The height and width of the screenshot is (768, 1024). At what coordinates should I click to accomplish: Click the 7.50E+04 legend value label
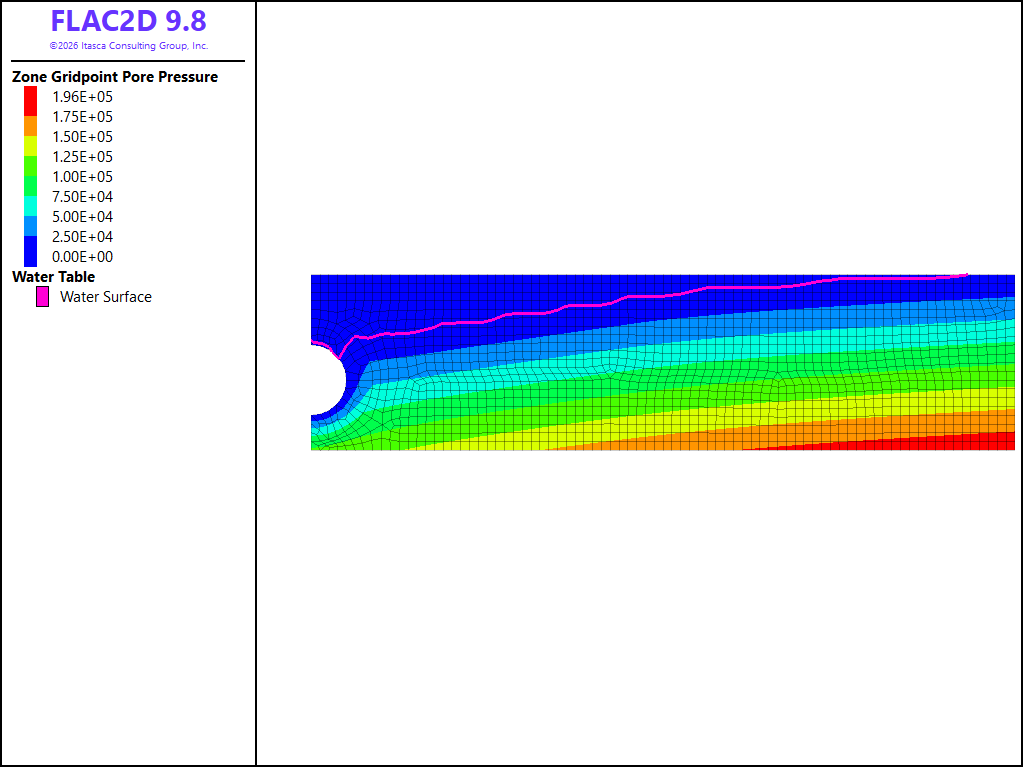82,197
